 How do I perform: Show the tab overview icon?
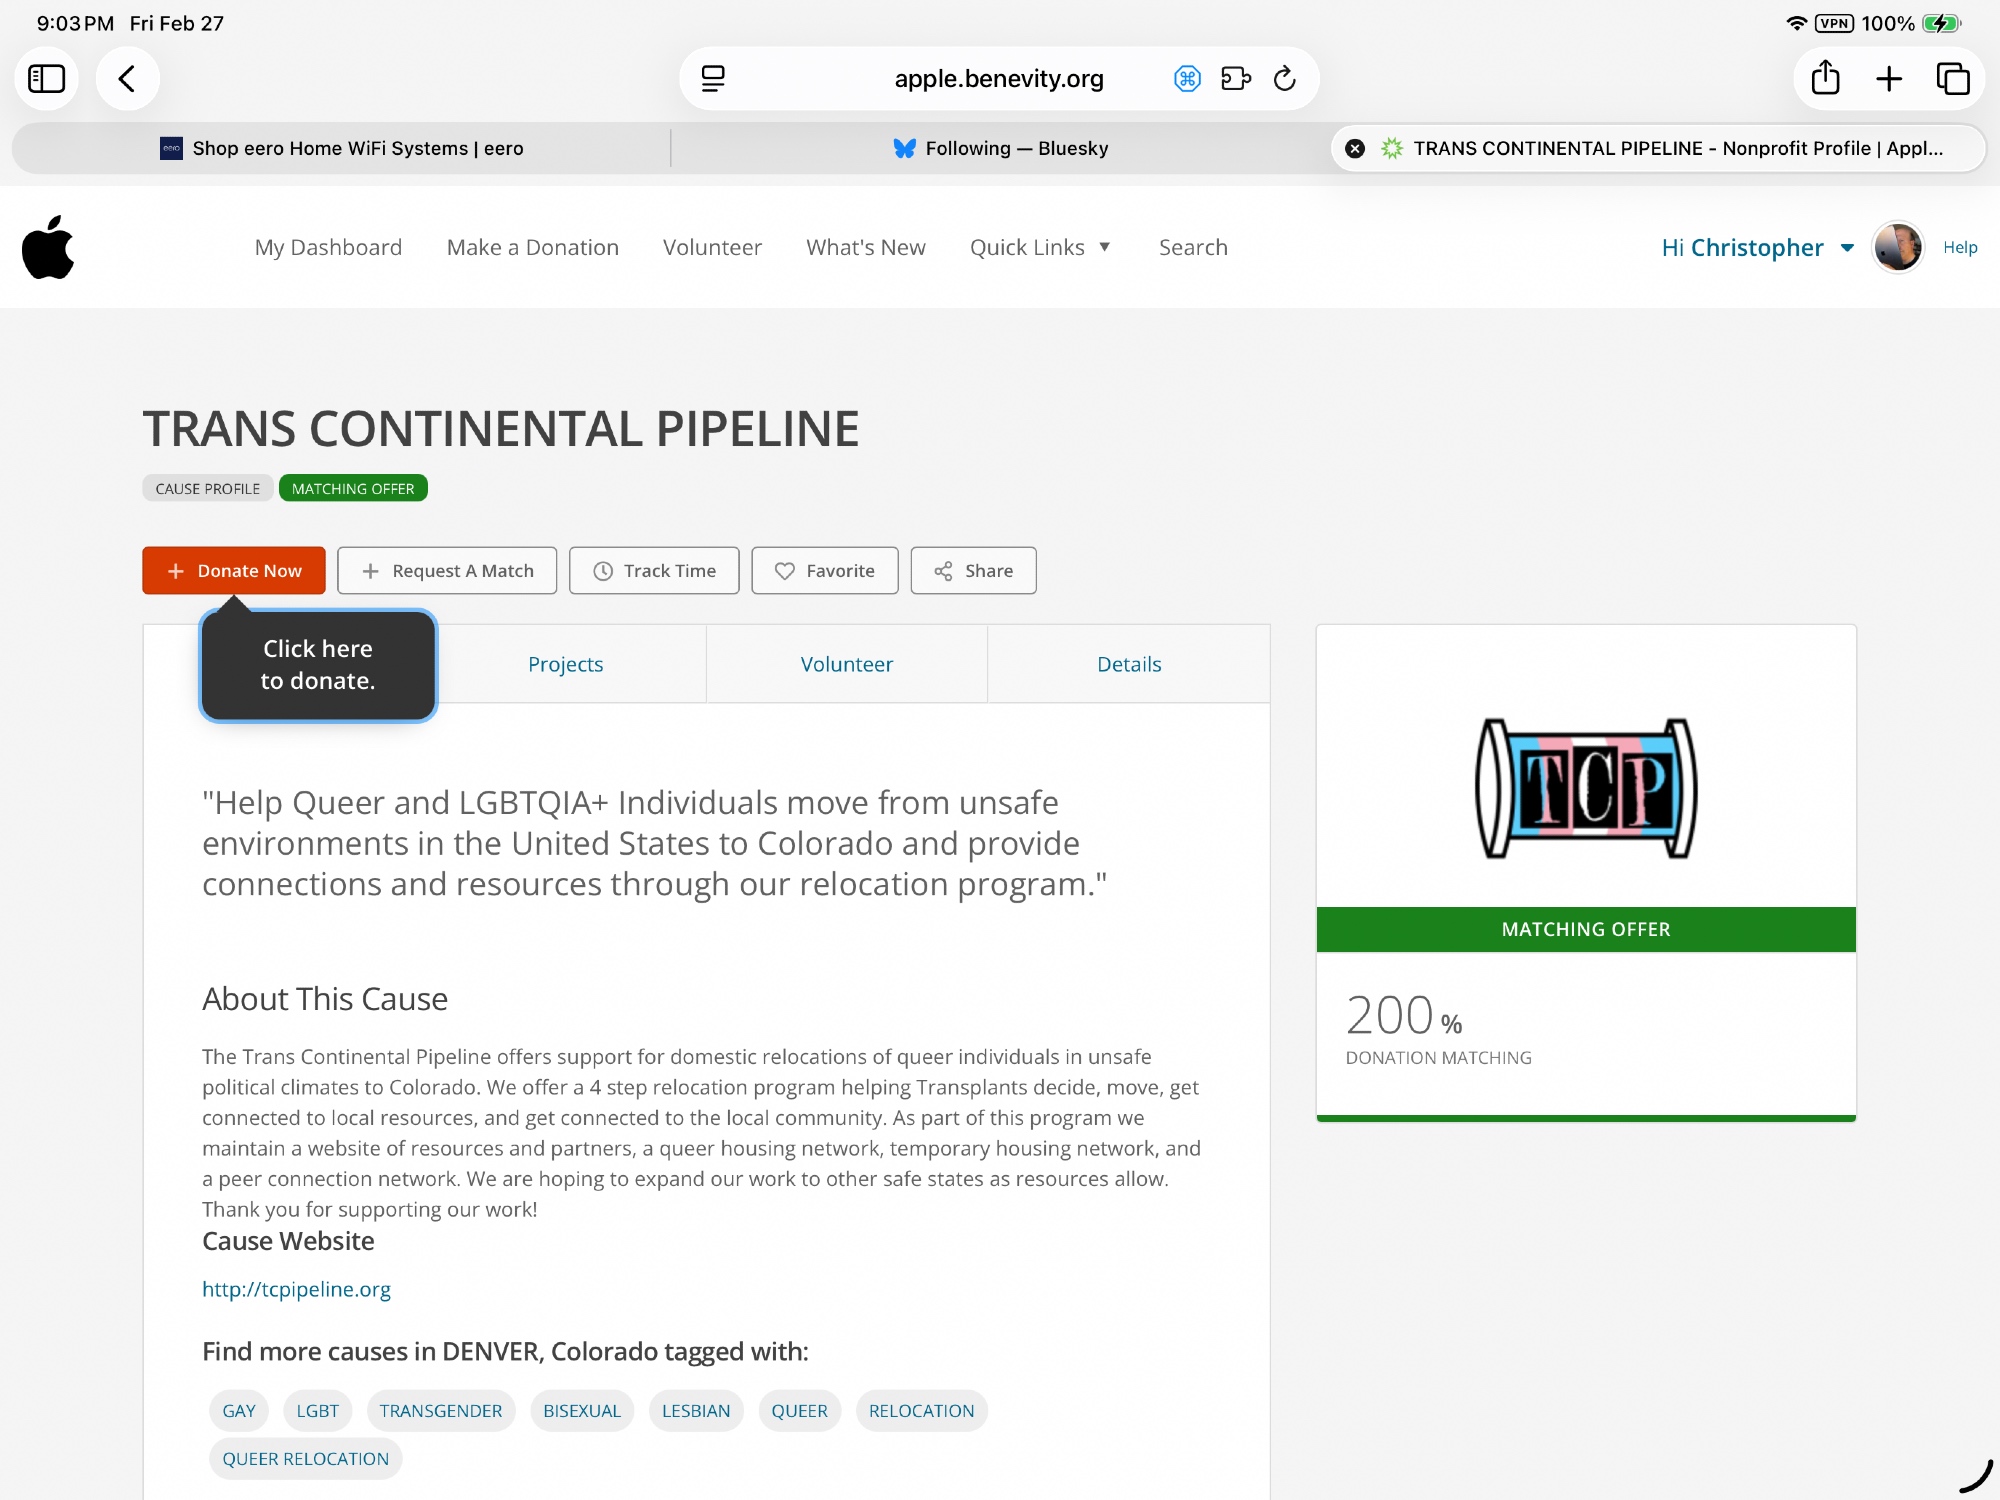tap(1952, 79)
